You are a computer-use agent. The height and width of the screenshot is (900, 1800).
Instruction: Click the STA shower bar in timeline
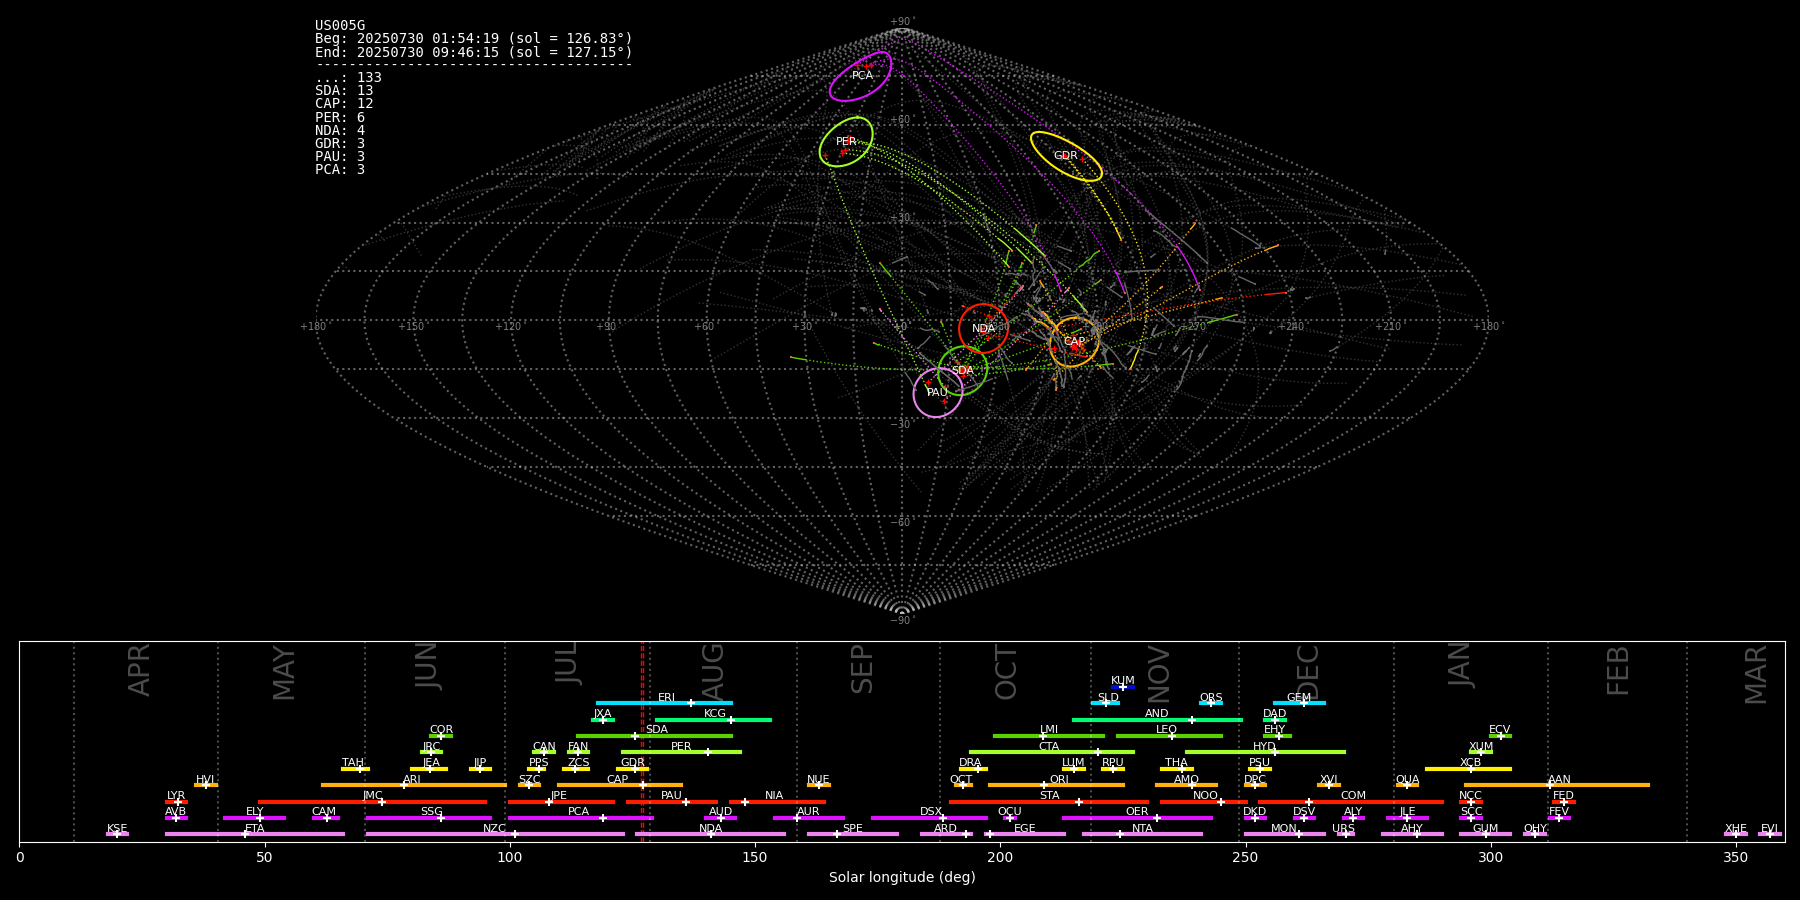coord(1049,801)
